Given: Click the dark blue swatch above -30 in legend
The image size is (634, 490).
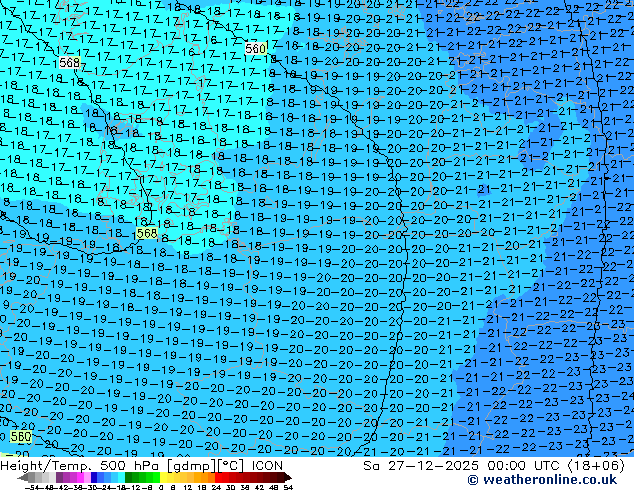Looking at the screenshot, I should (94, 477).
